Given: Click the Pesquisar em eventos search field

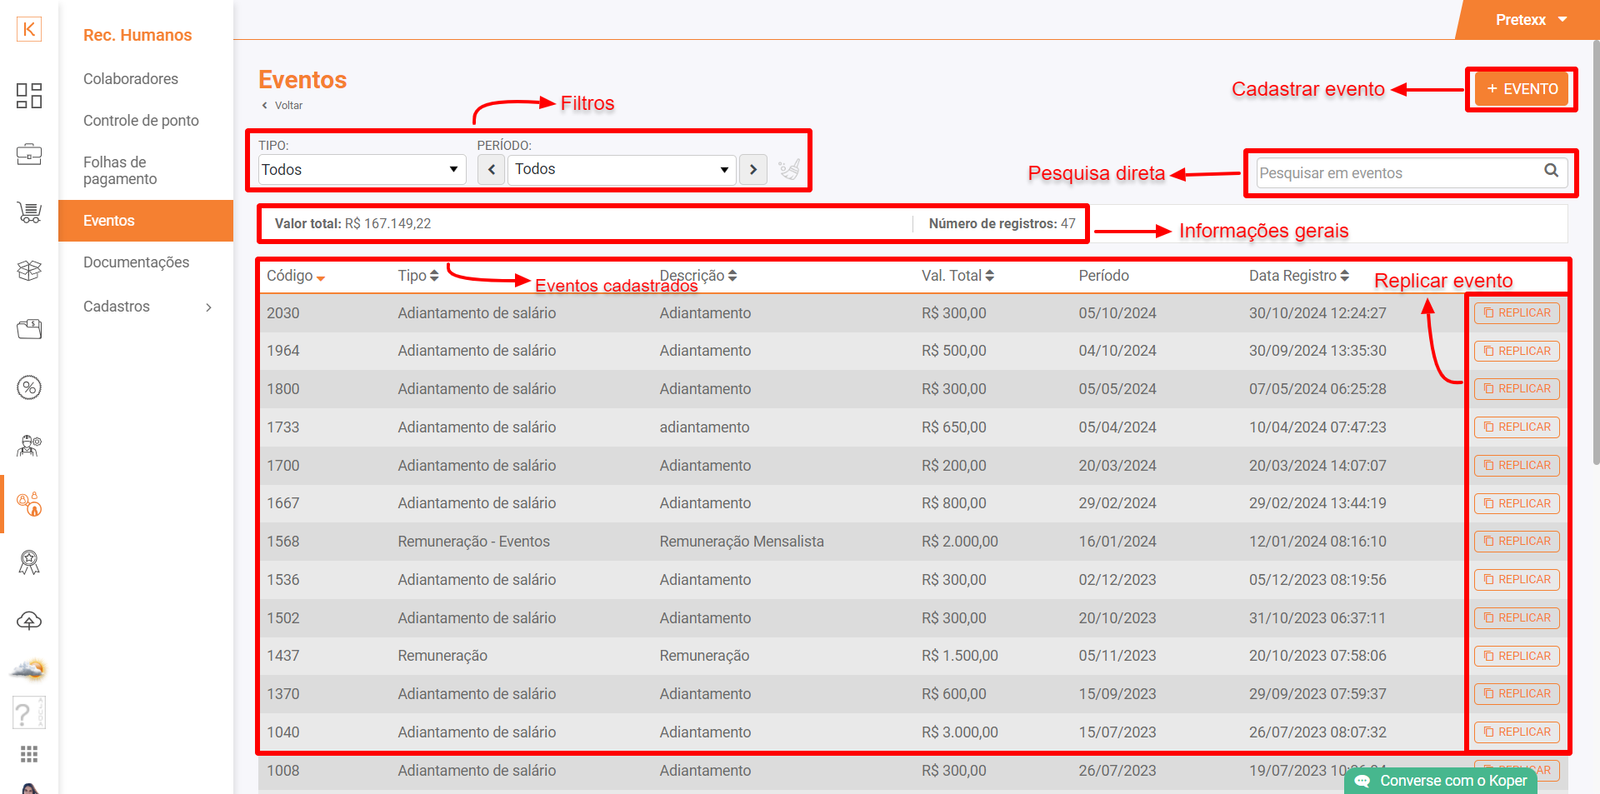Looking at the screenshot, I should click(1395, 173).
